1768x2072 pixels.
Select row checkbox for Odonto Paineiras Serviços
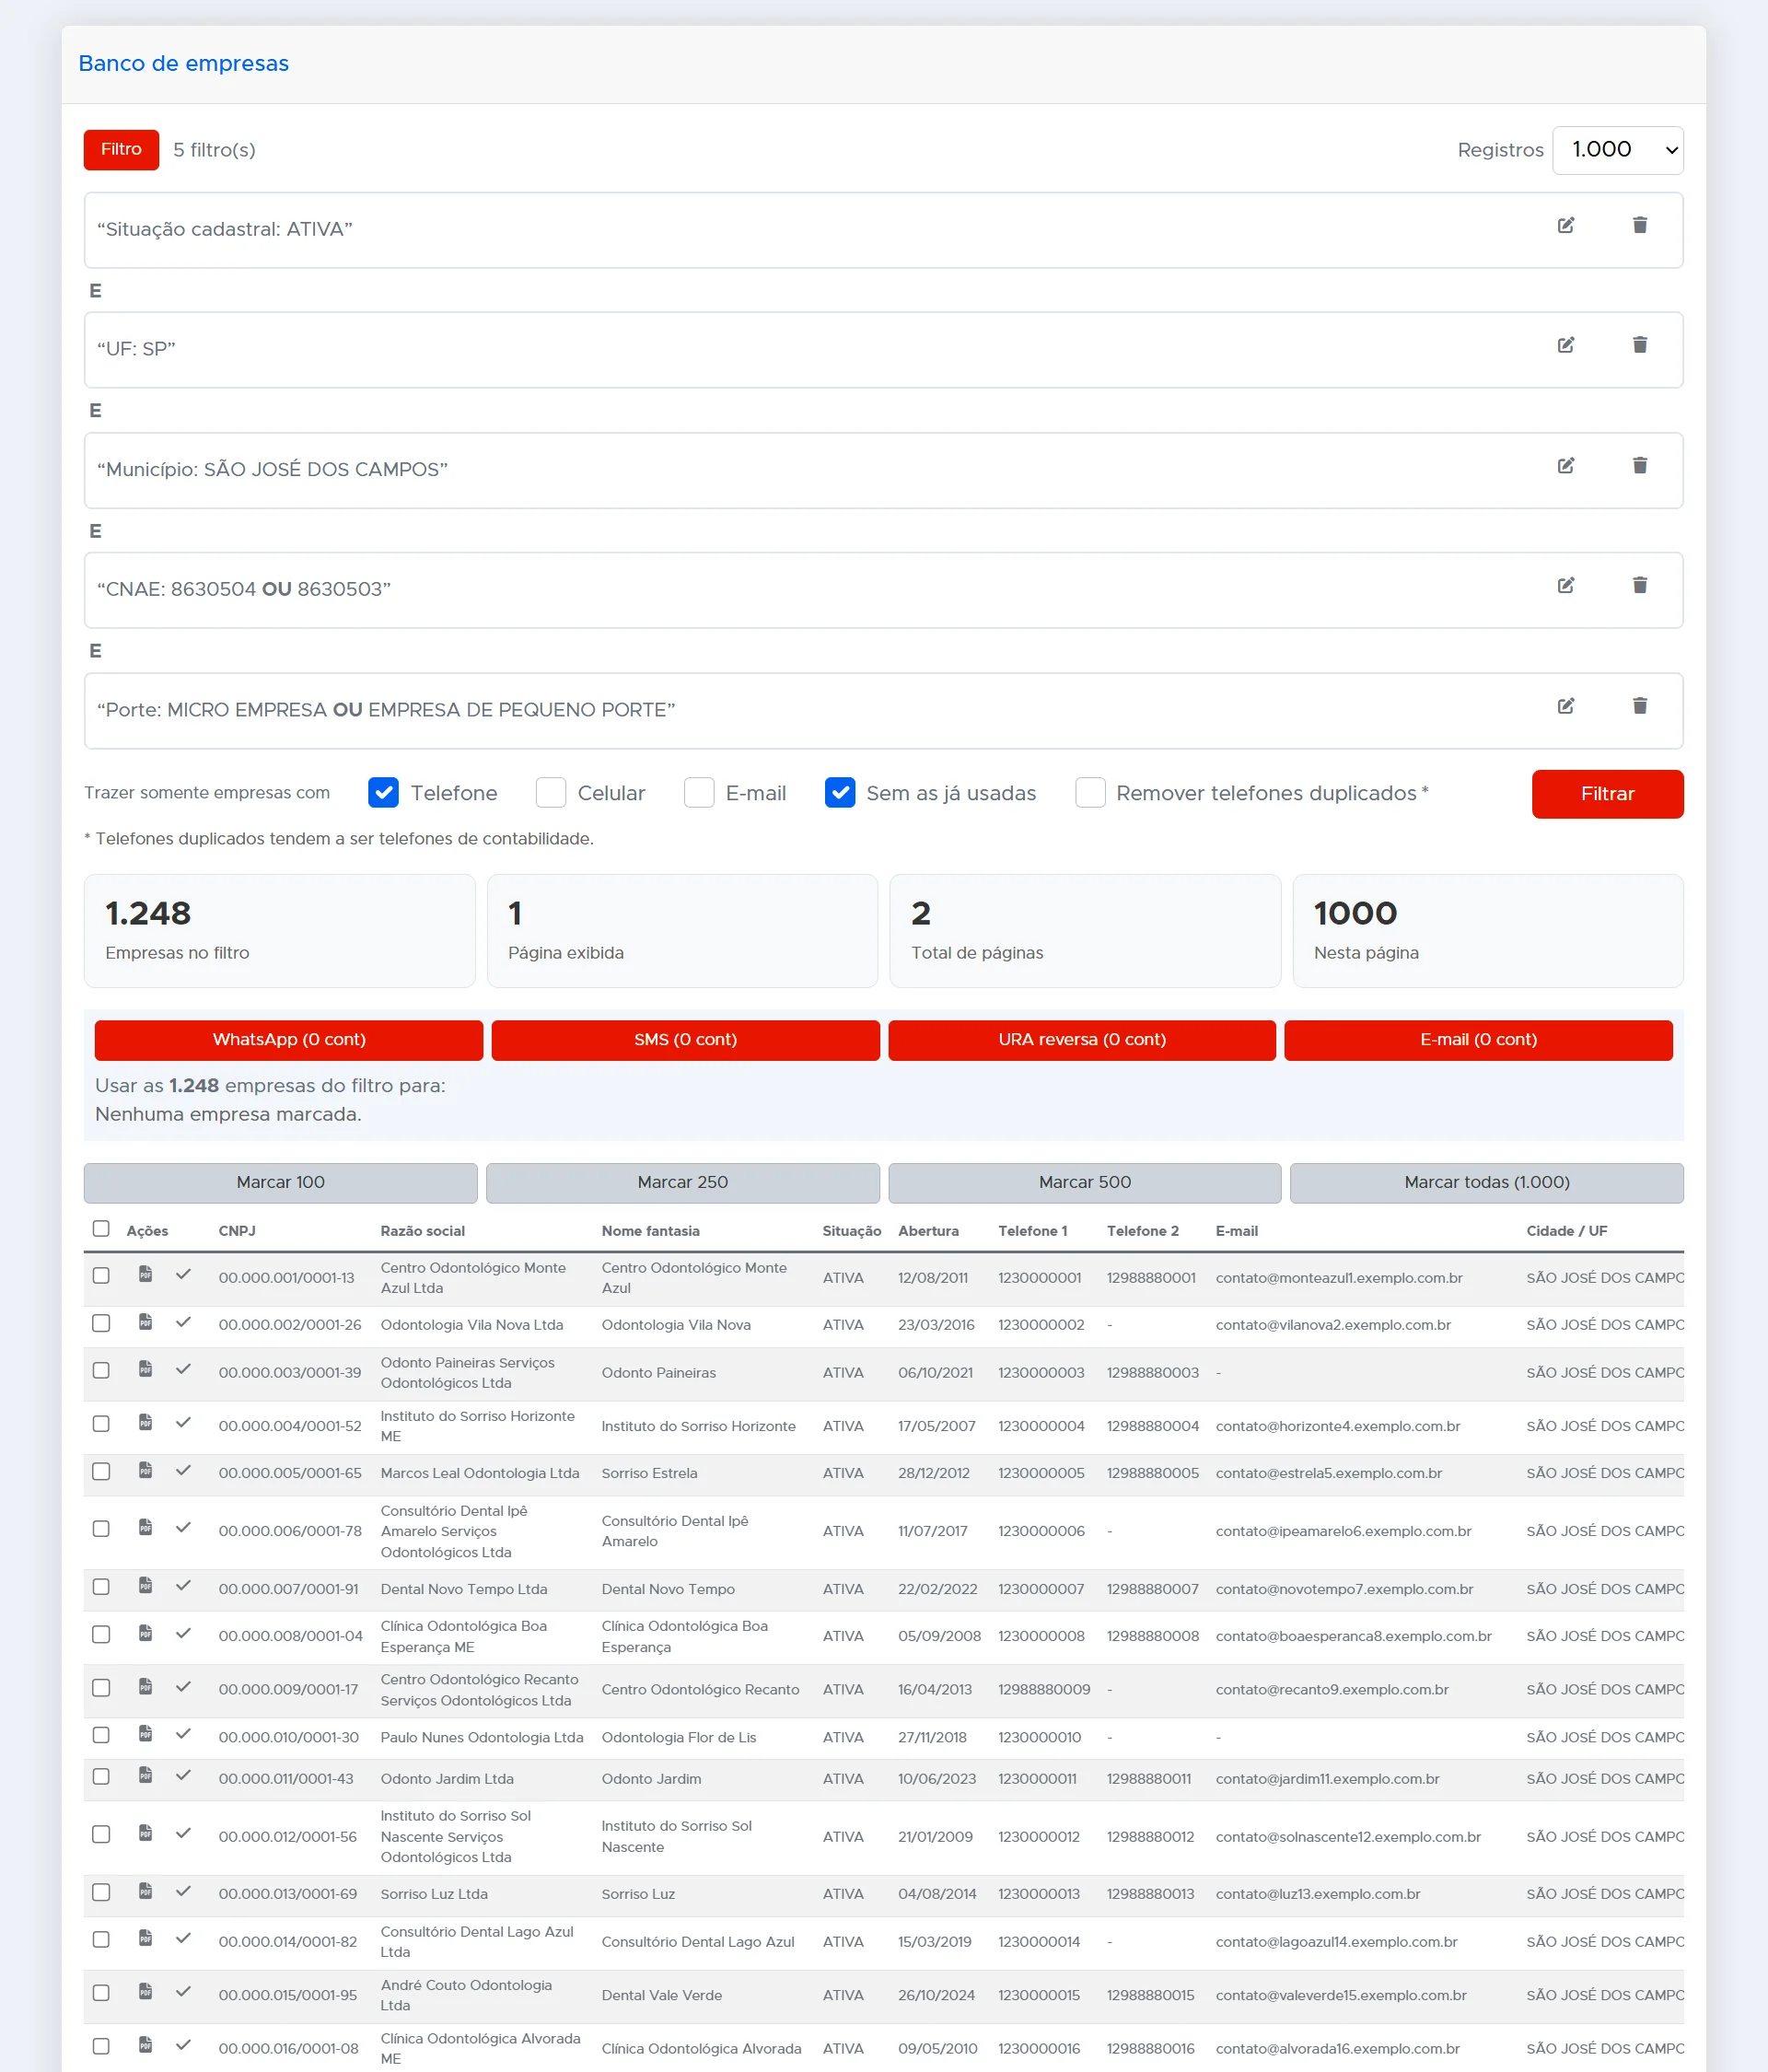[101, 1370]
